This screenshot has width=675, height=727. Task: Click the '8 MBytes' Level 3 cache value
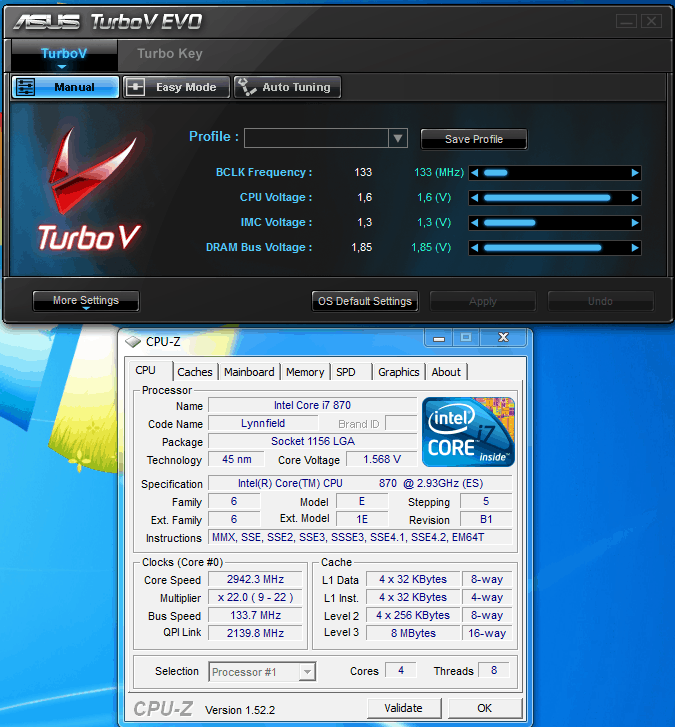(413, 633)
